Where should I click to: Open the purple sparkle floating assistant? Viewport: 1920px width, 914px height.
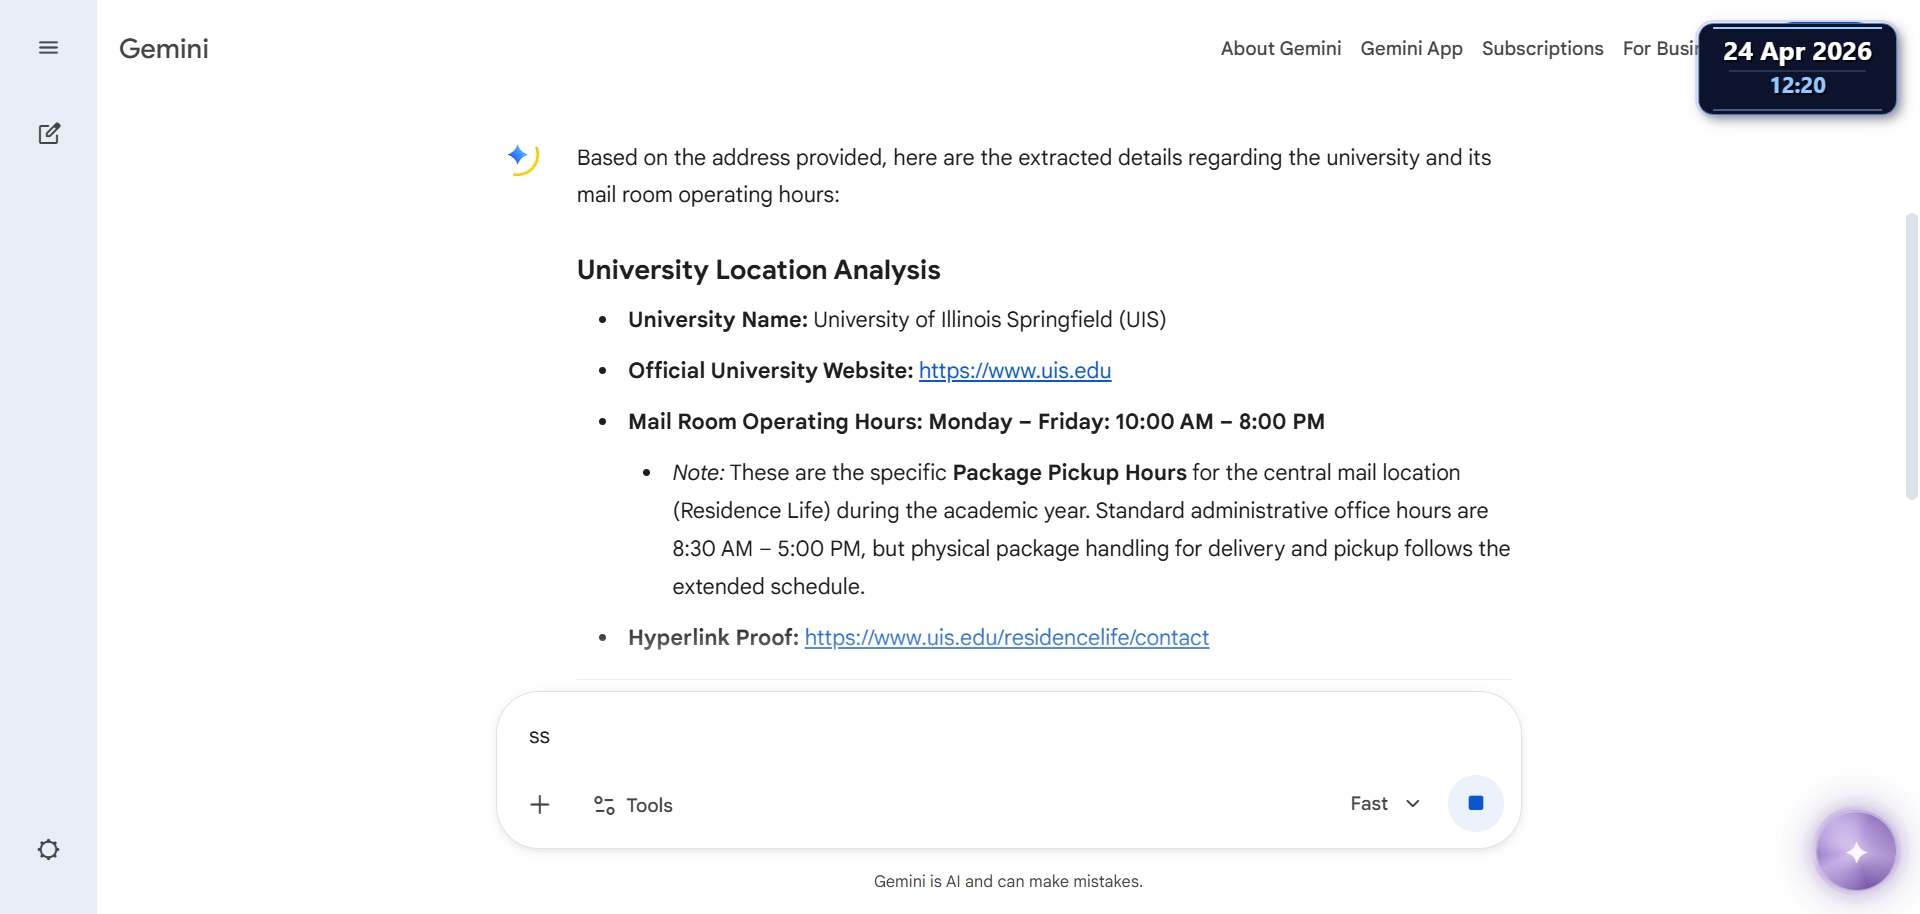(x=1856, y=851)
